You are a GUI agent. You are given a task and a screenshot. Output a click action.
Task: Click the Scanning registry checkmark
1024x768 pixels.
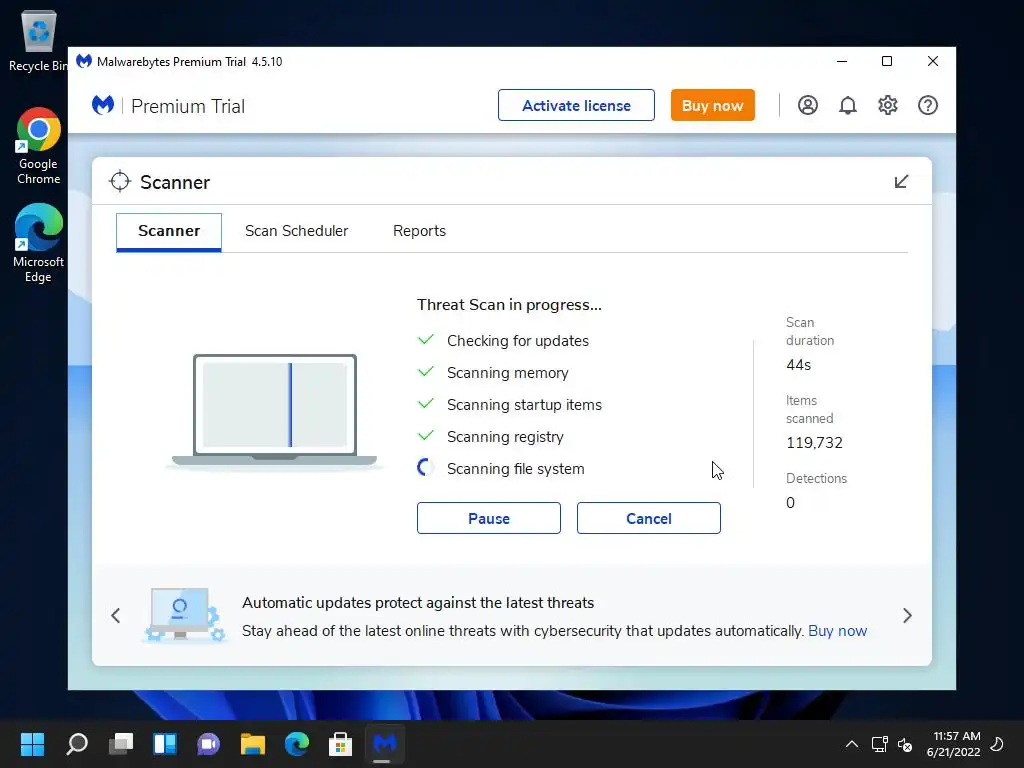point(426,436)
